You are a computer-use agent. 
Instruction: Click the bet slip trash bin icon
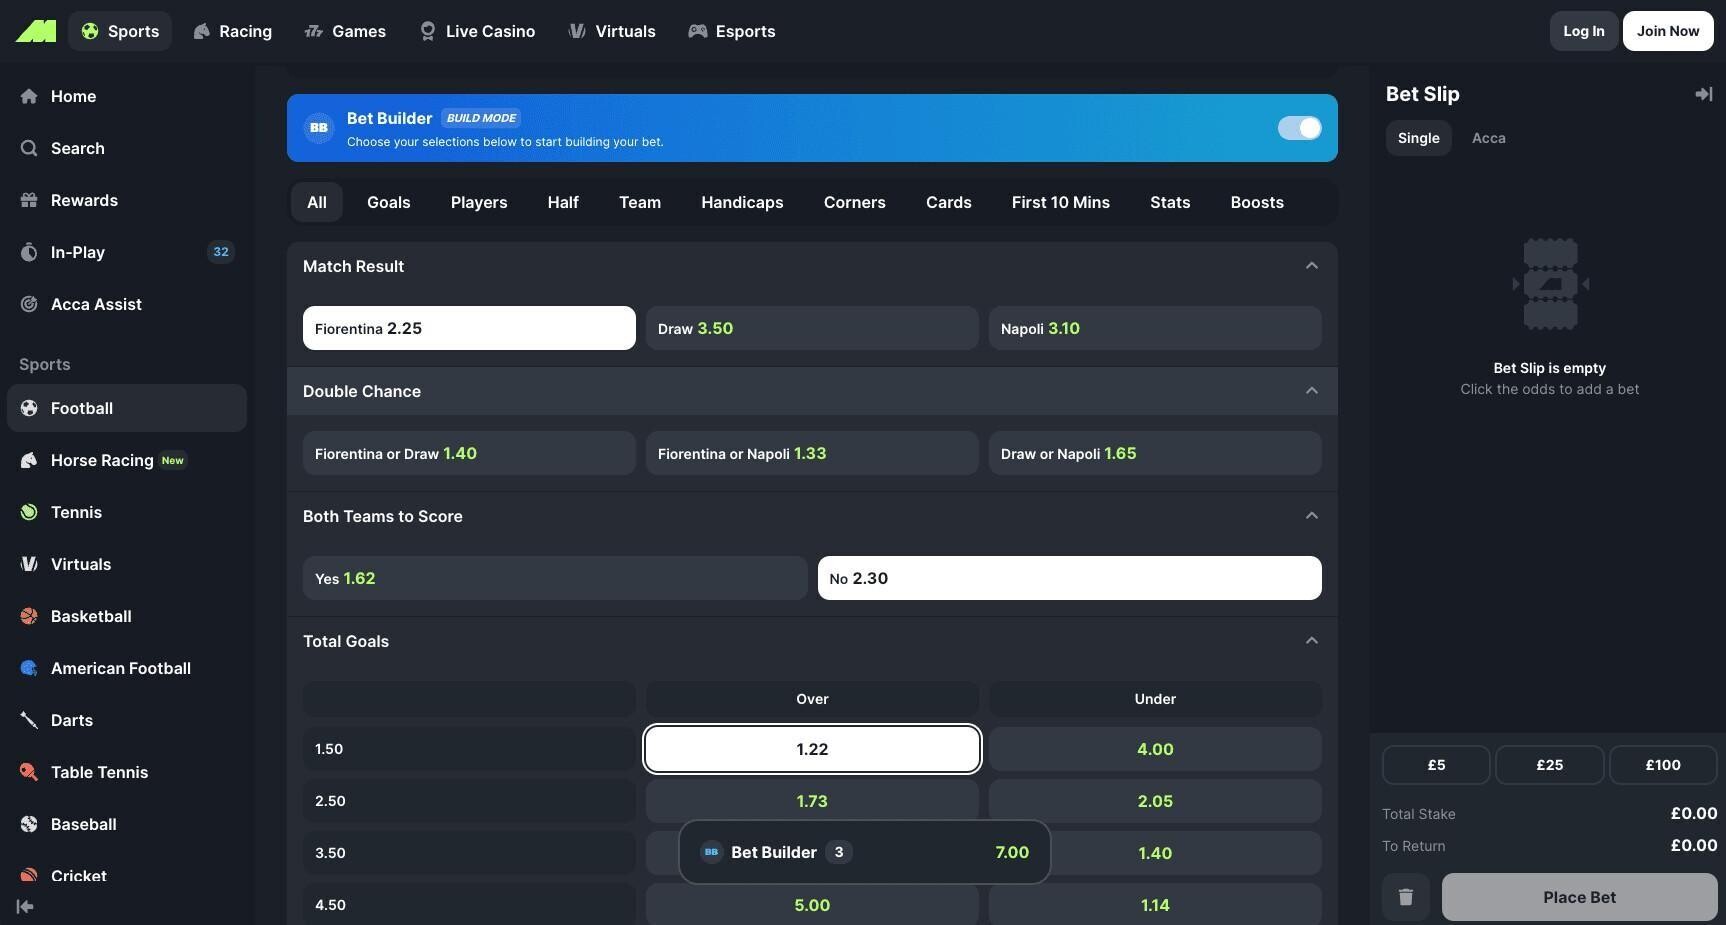(x=1405, y=897)
